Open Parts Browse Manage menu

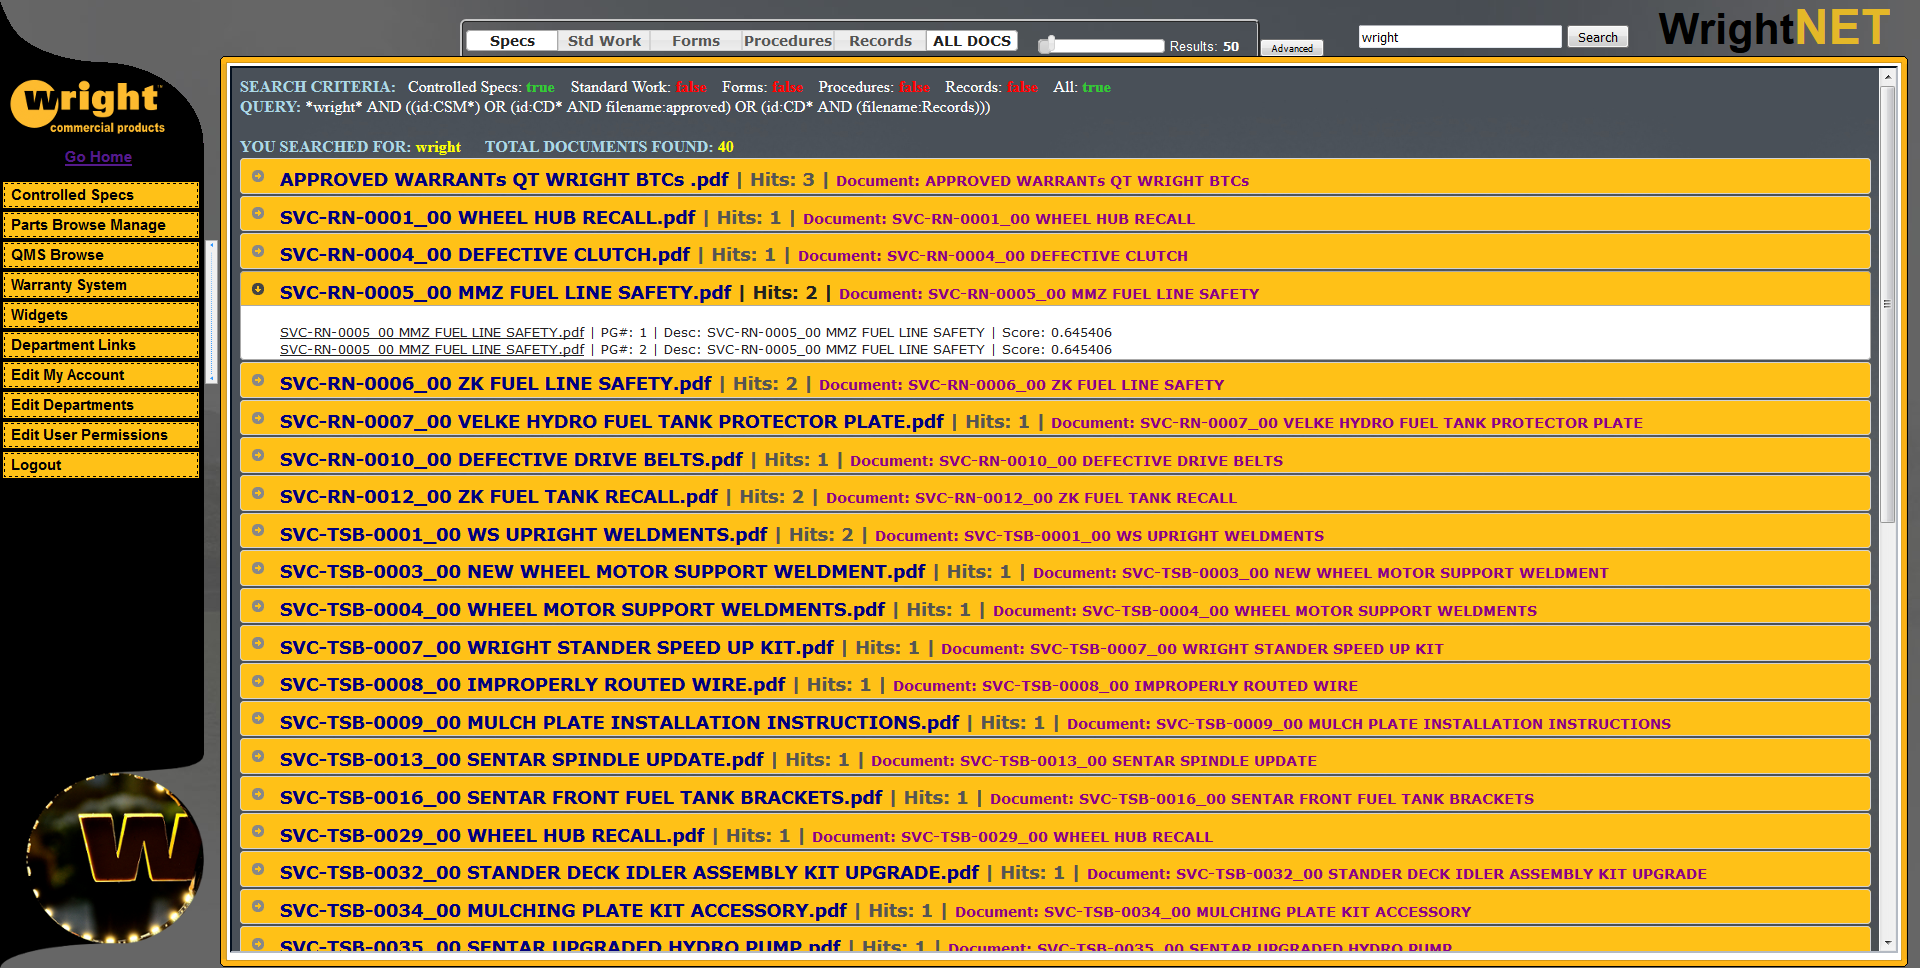(x=101, y=225)
